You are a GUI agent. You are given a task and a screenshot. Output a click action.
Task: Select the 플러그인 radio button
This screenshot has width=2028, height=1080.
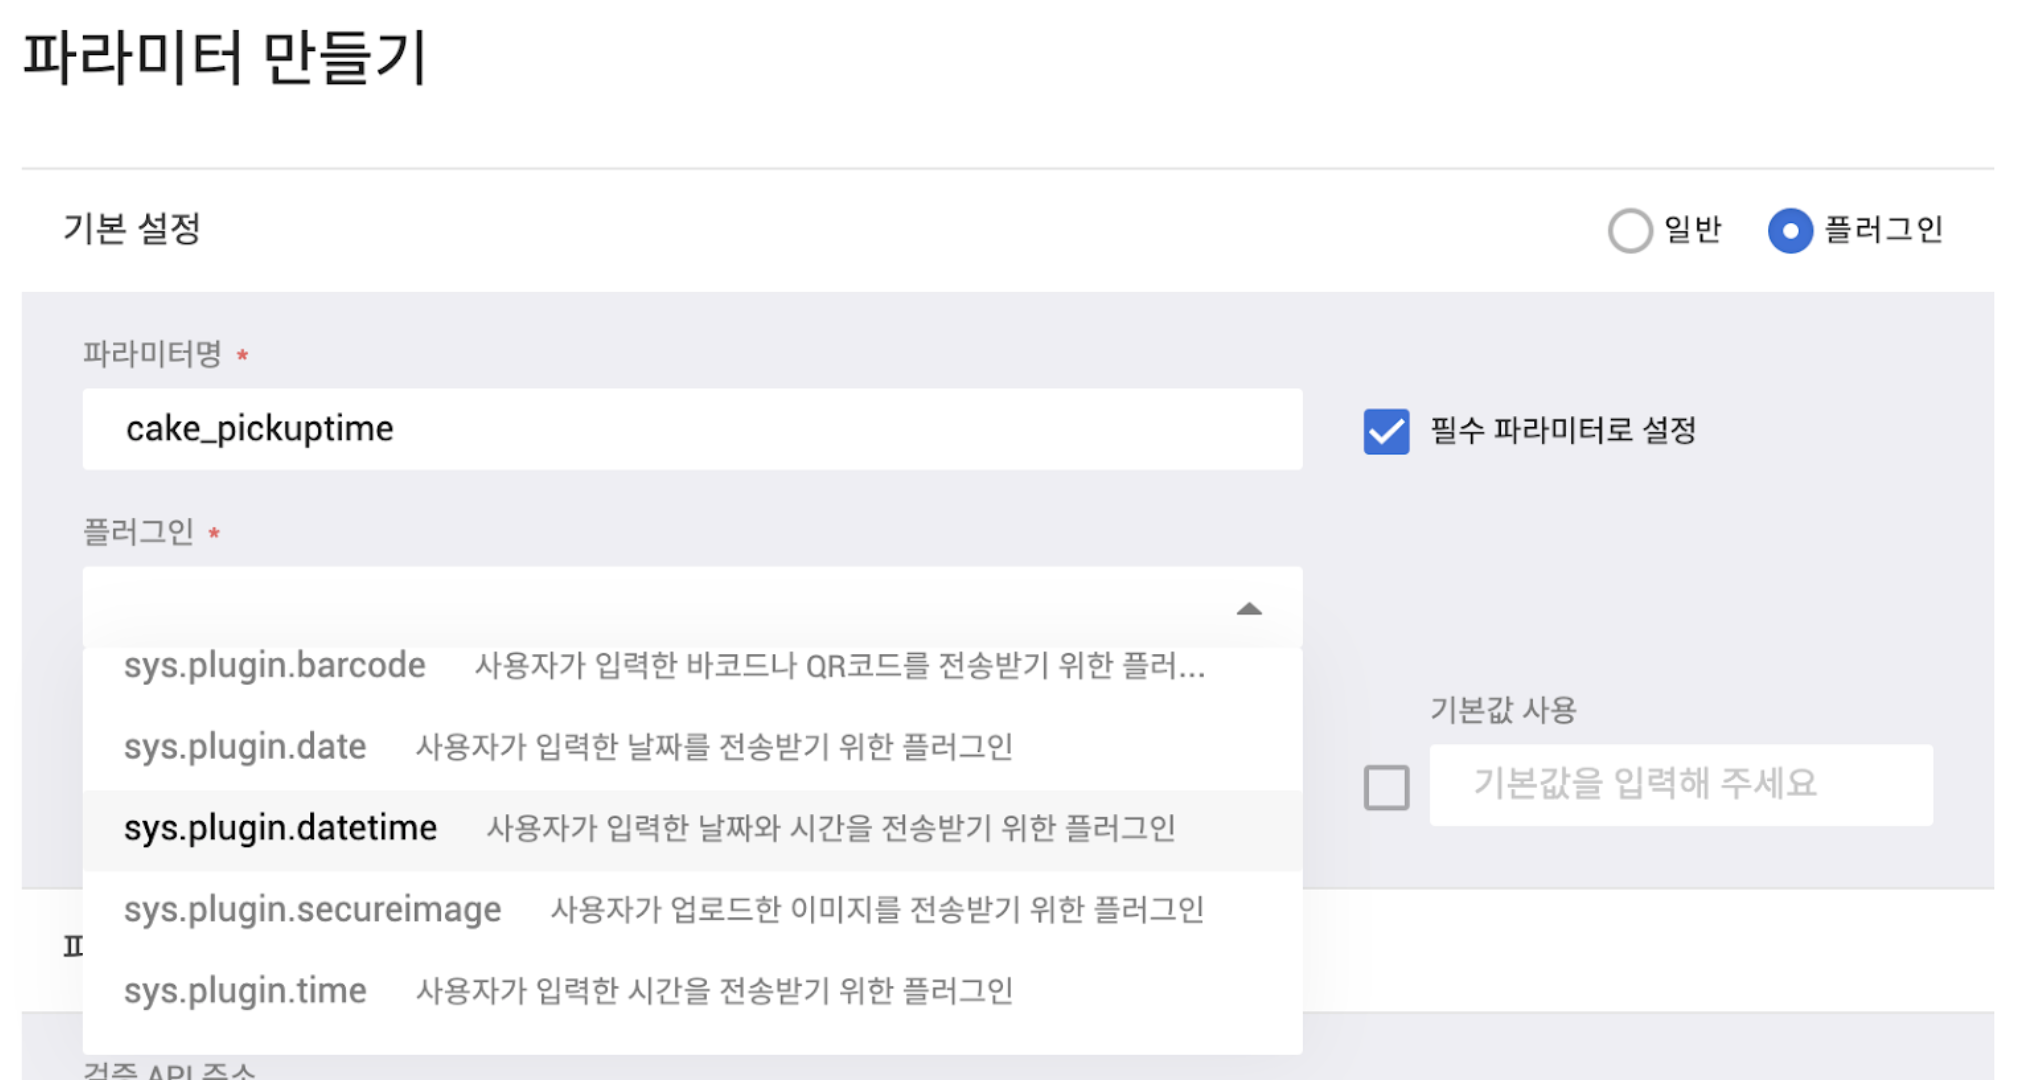(1789, 230)
